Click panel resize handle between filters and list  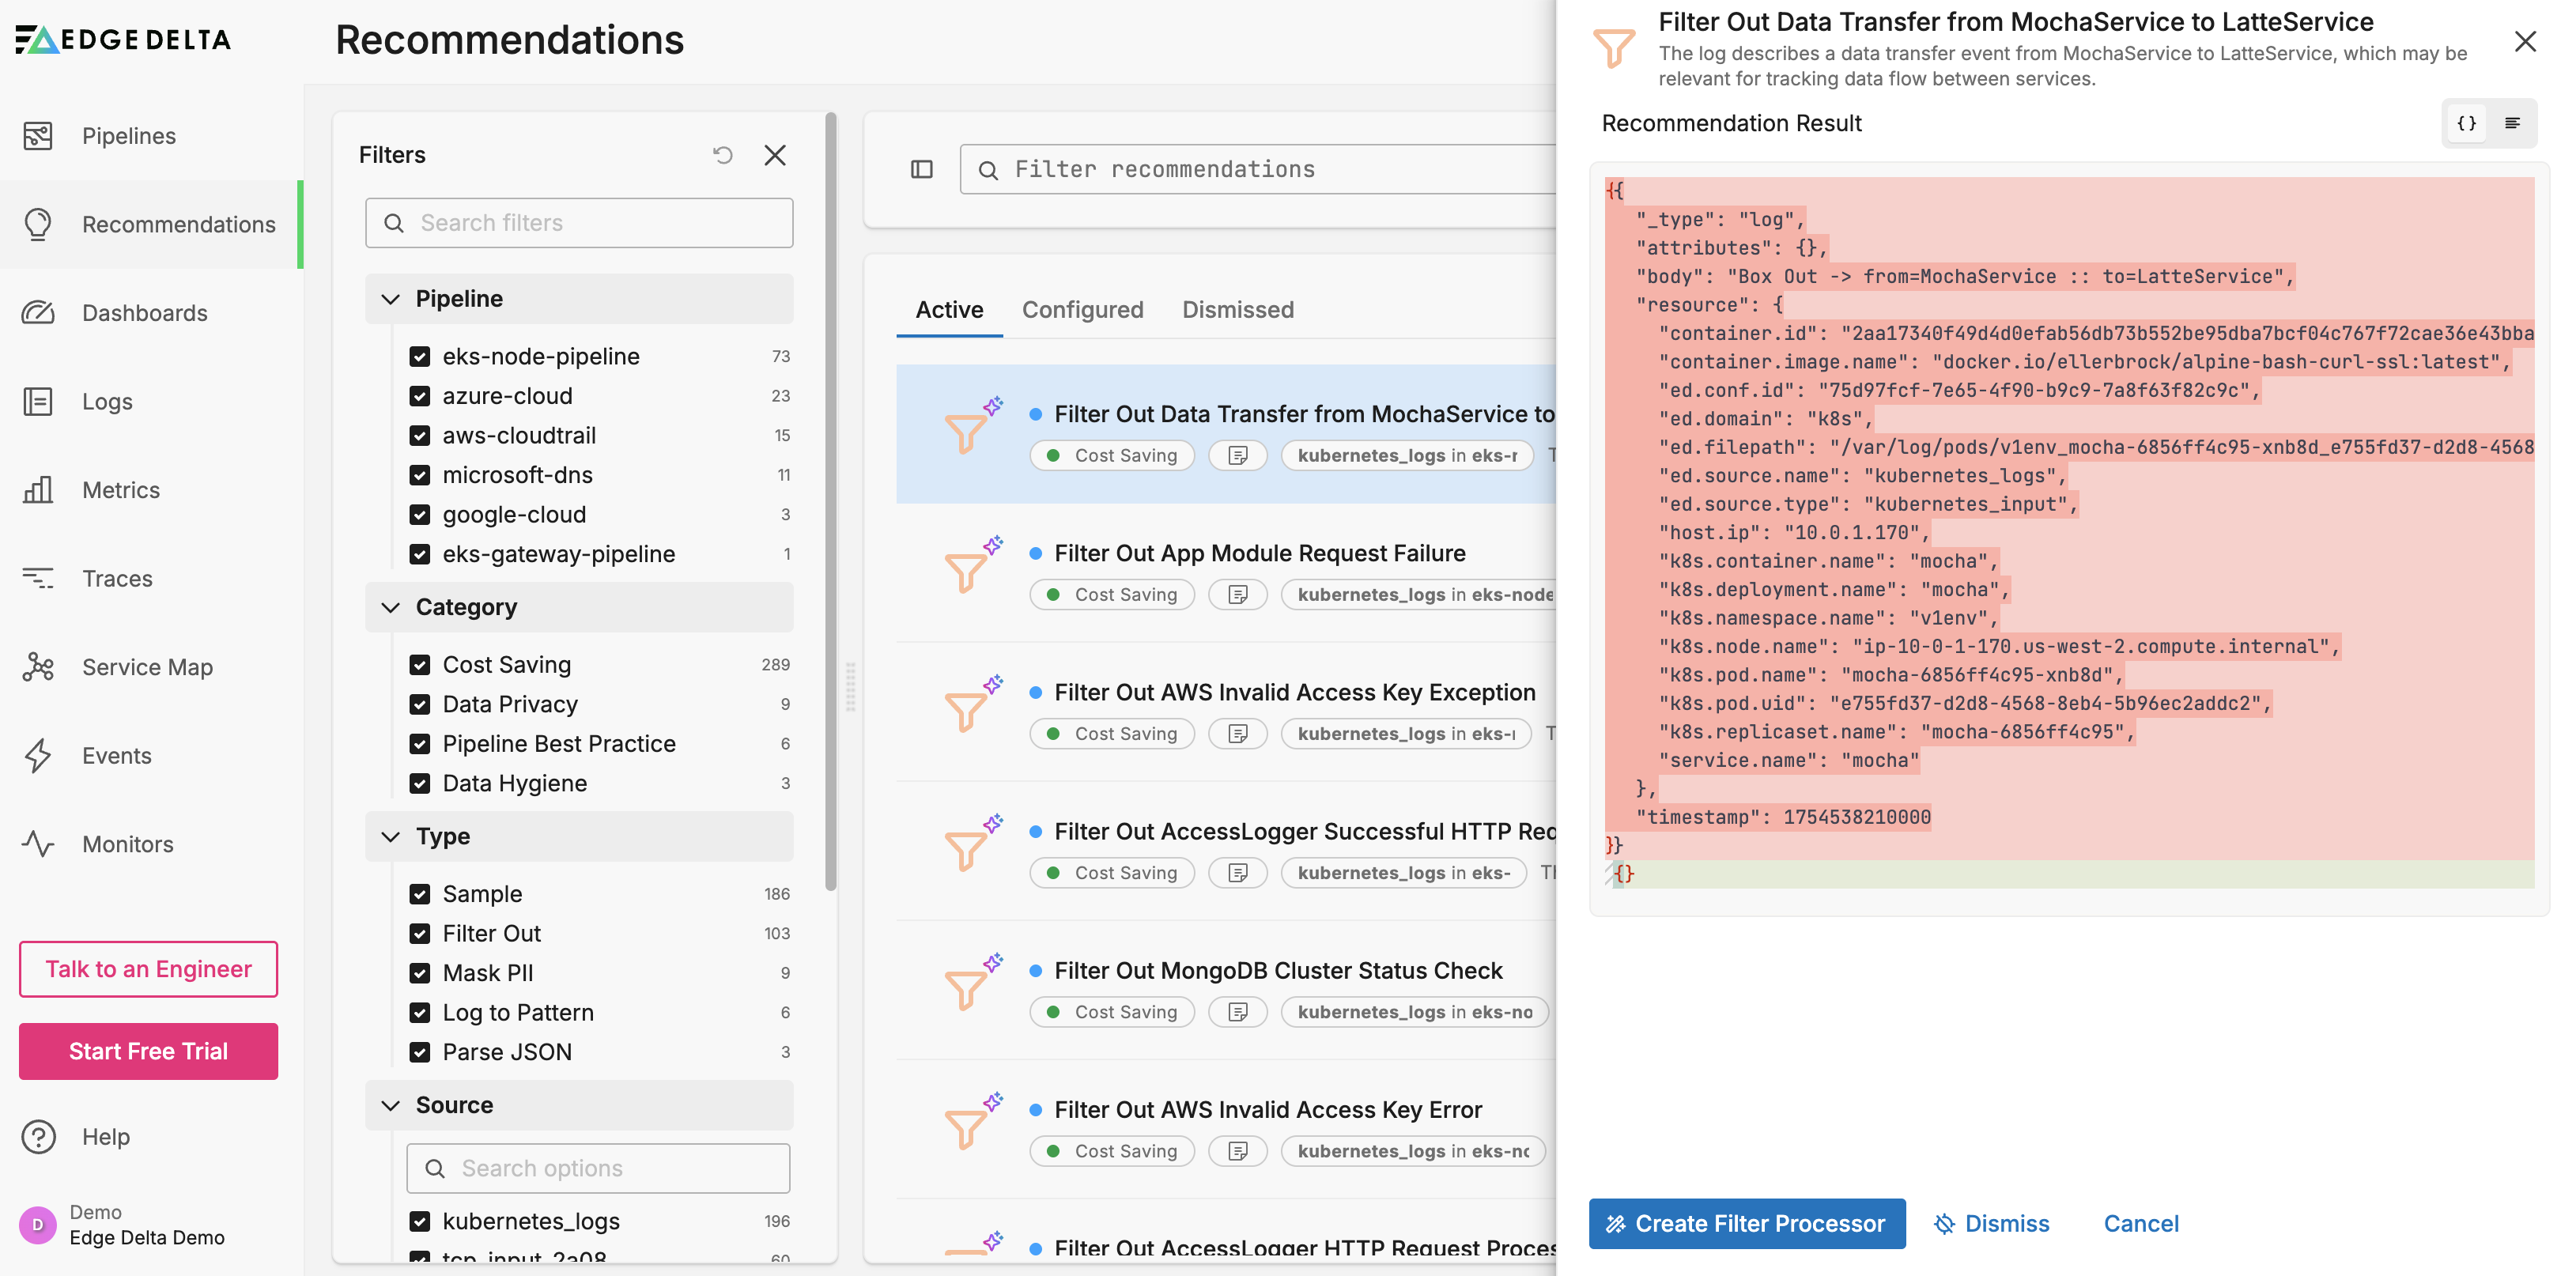pos(851,686)
